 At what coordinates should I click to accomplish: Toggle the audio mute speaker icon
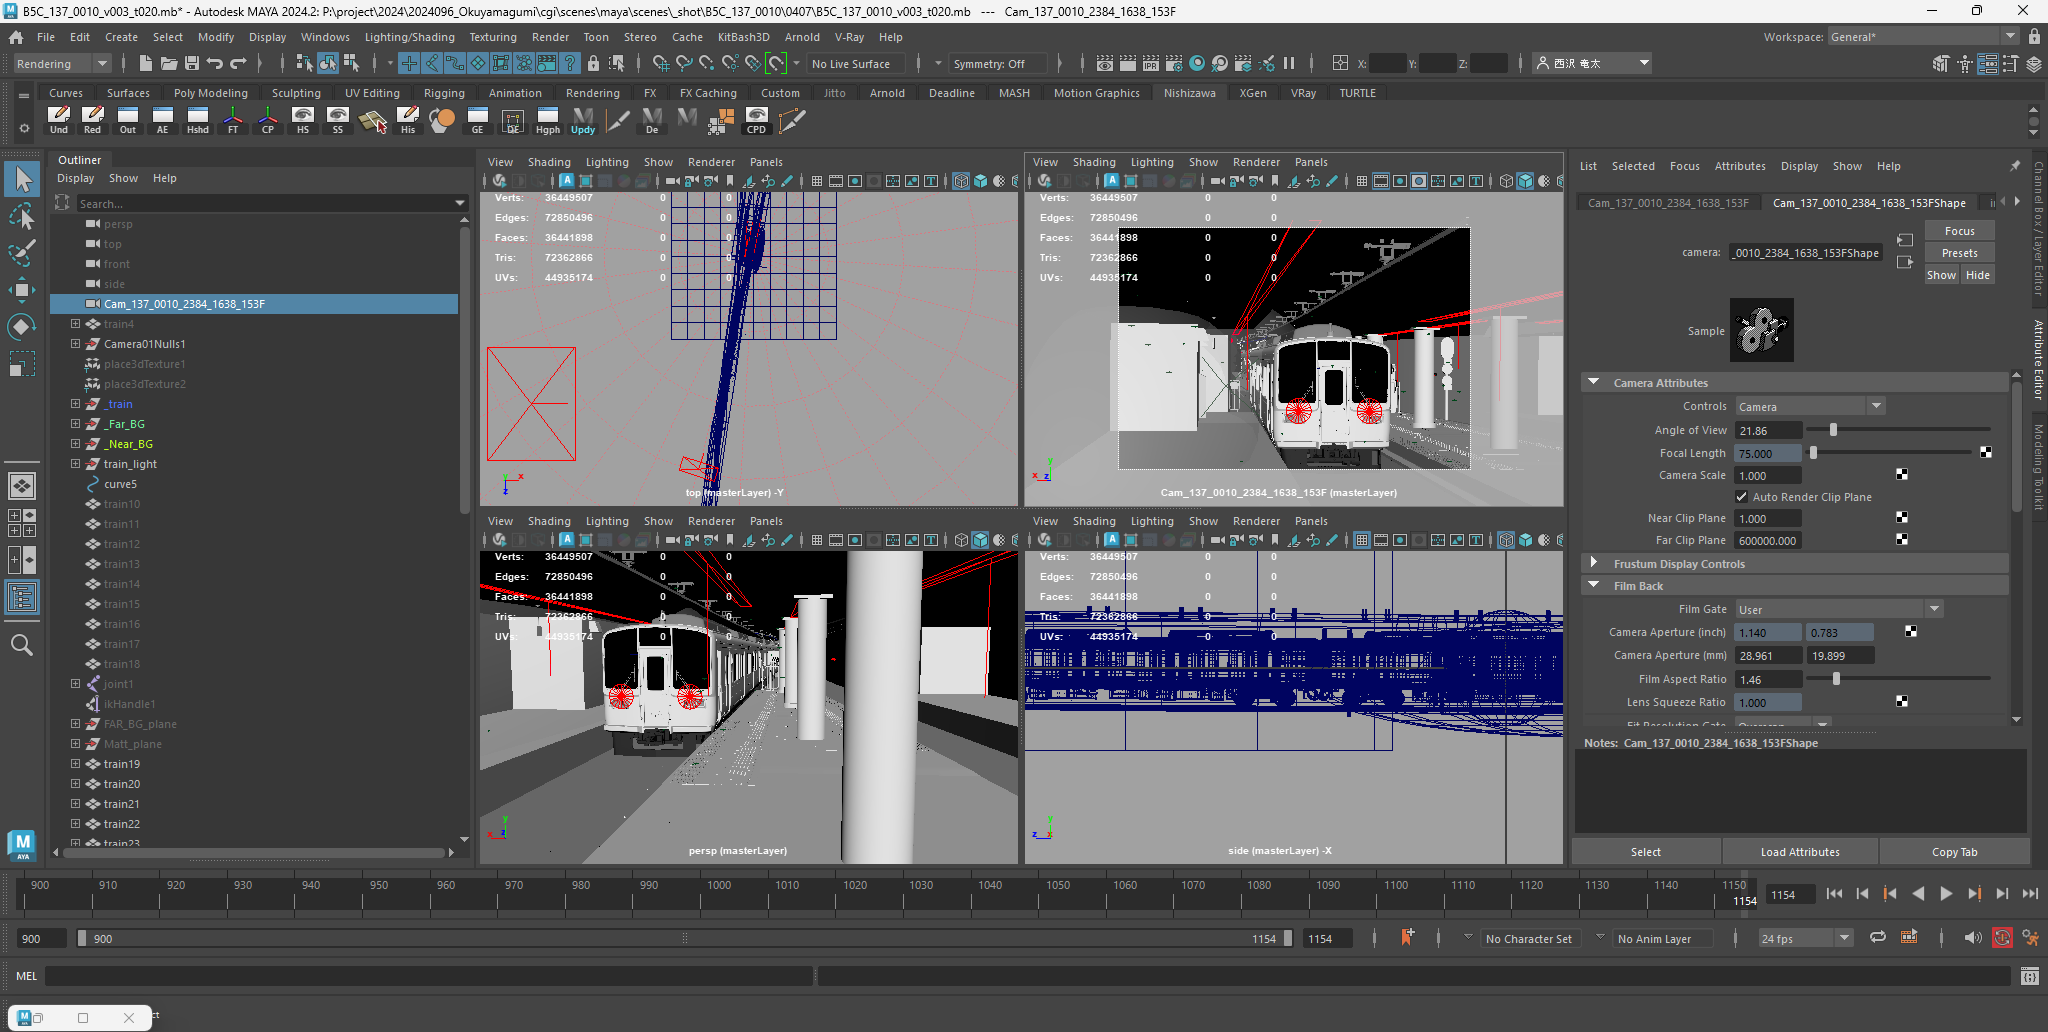pos(1972,938)
